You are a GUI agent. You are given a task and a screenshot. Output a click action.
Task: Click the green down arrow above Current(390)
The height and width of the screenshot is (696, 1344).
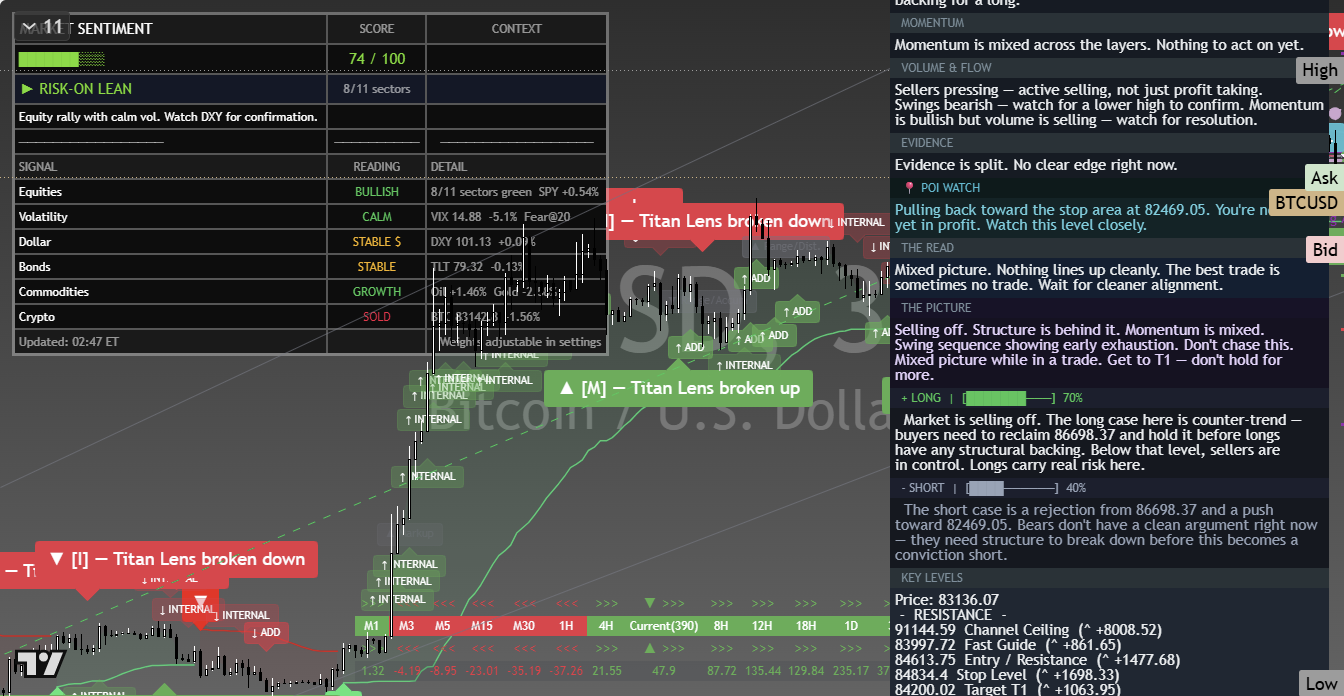point(651,603)
